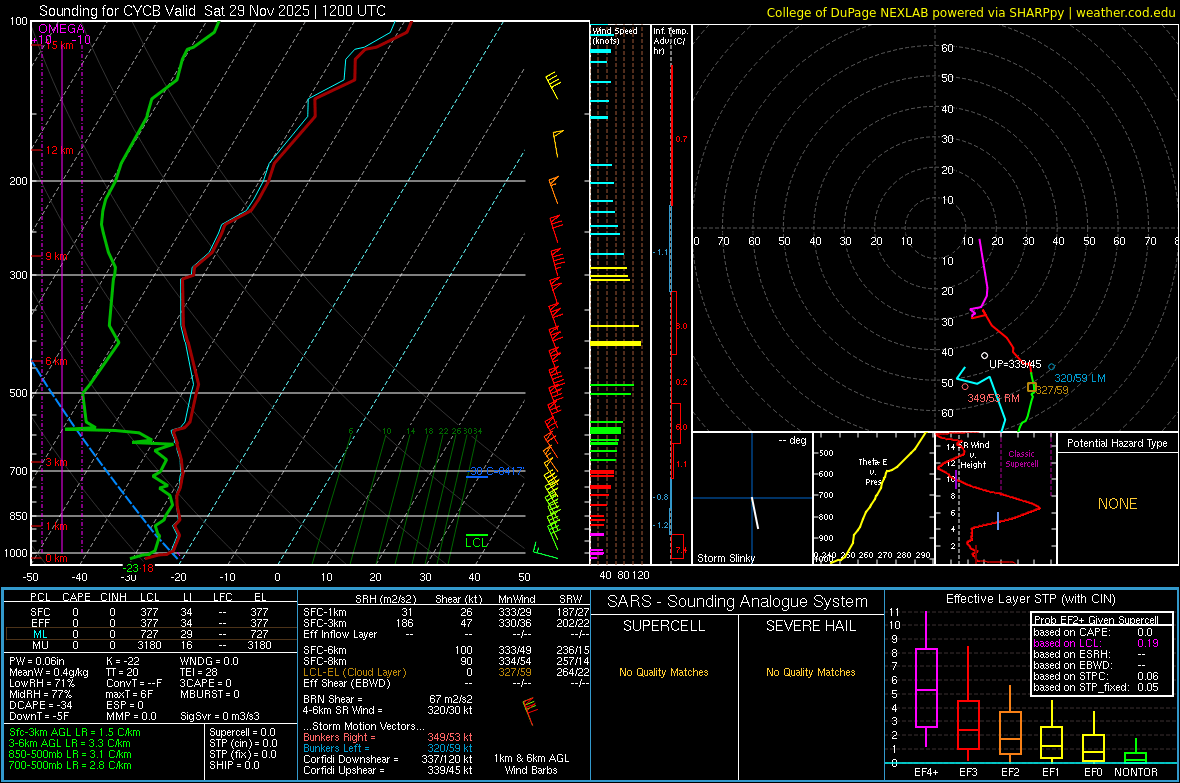Click the OMEGA label on the skew-T
The image size is (1180, 783).
point(62,29)
